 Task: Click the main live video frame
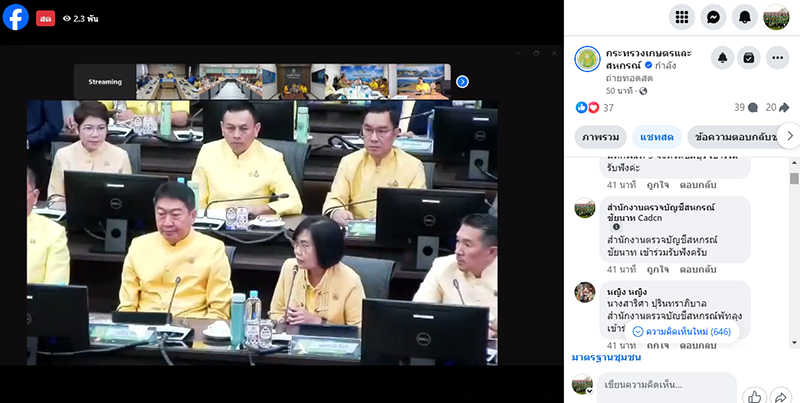[262, 233]
